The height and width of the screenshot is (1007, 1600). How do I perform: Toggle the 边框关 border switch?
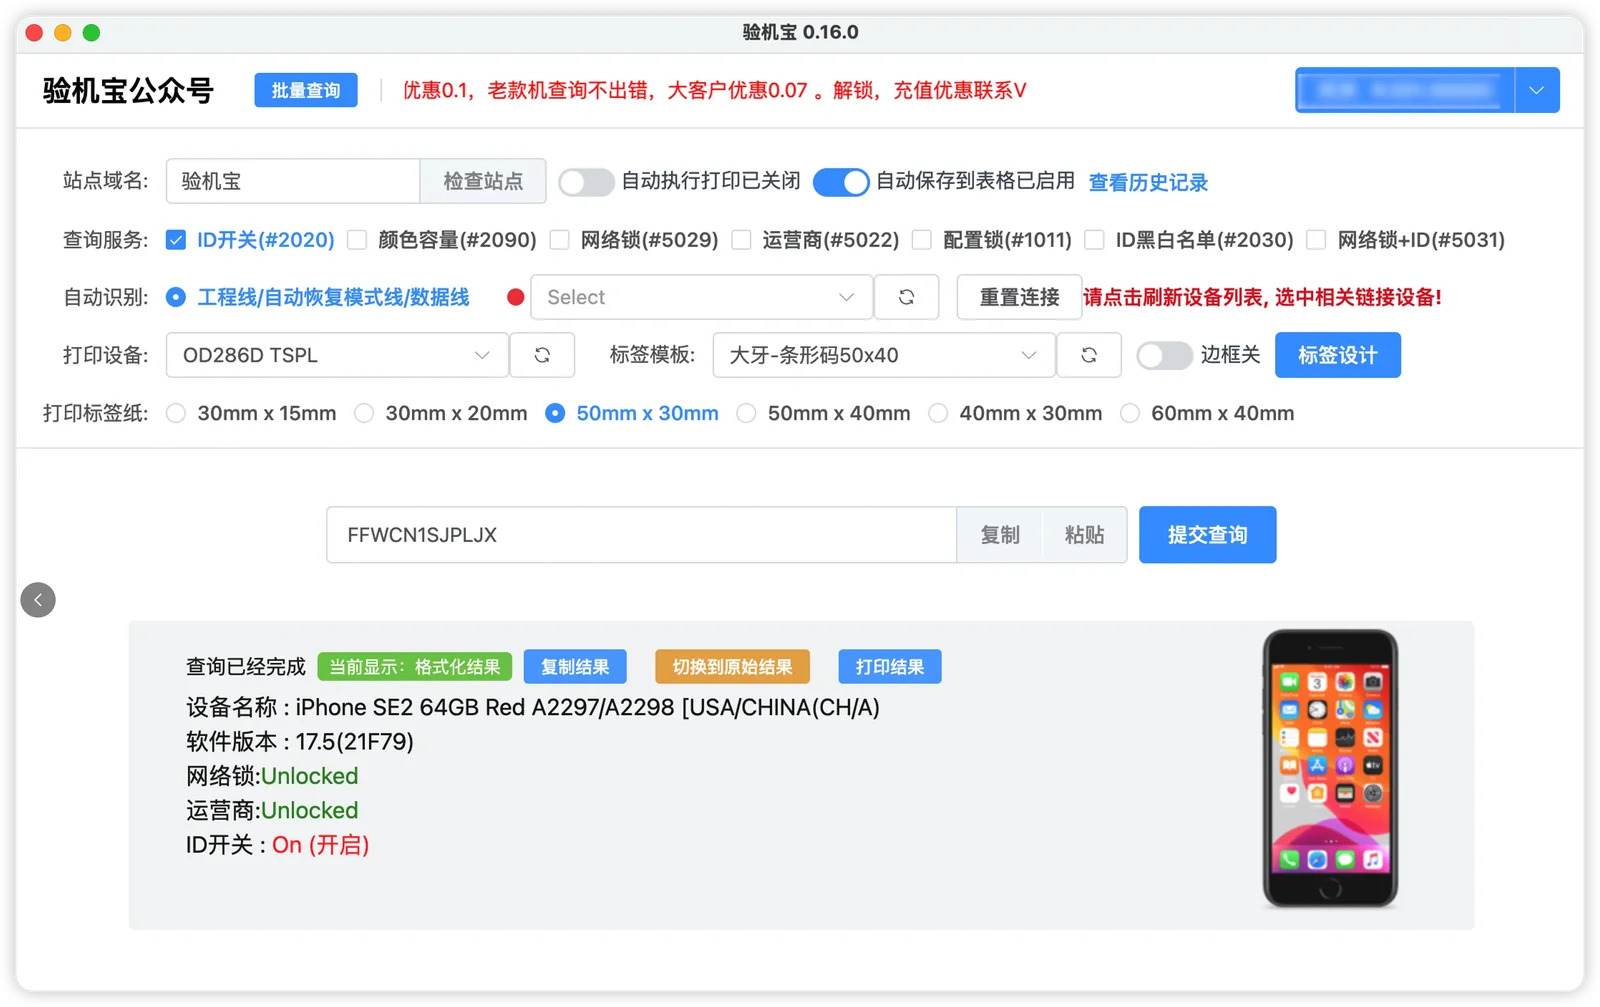(1164, 355)
